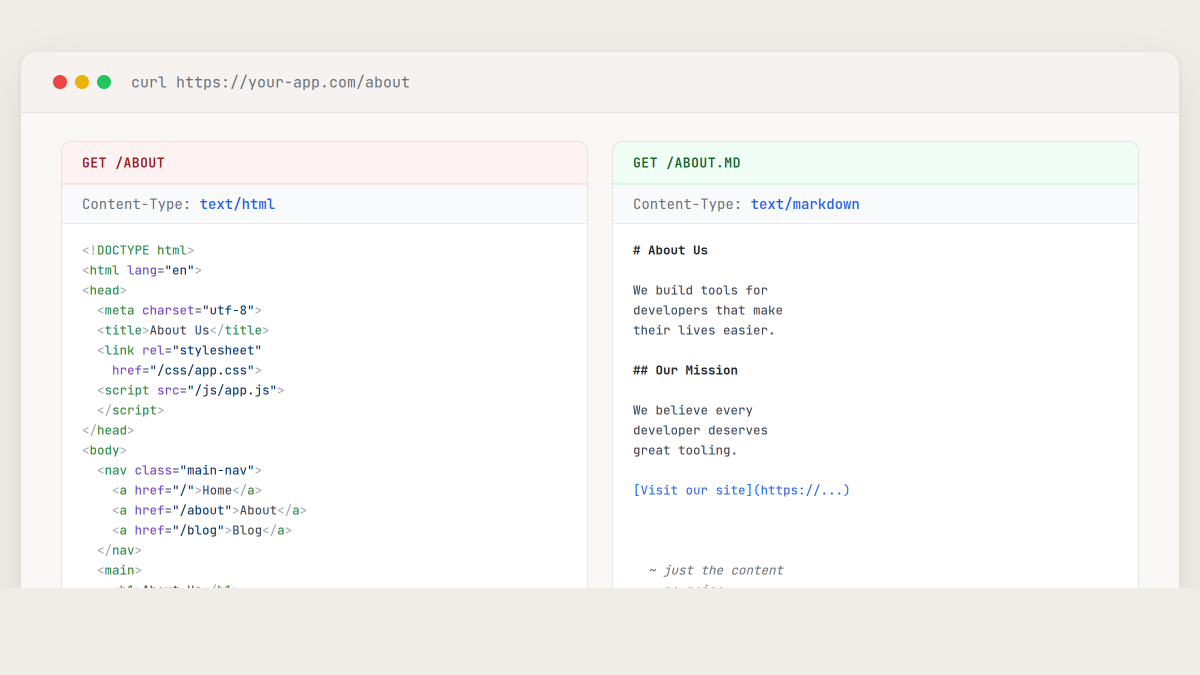Click the '~ just the content' comment
The width and height of the screenshot is (1200, 675).
point(716,570)
